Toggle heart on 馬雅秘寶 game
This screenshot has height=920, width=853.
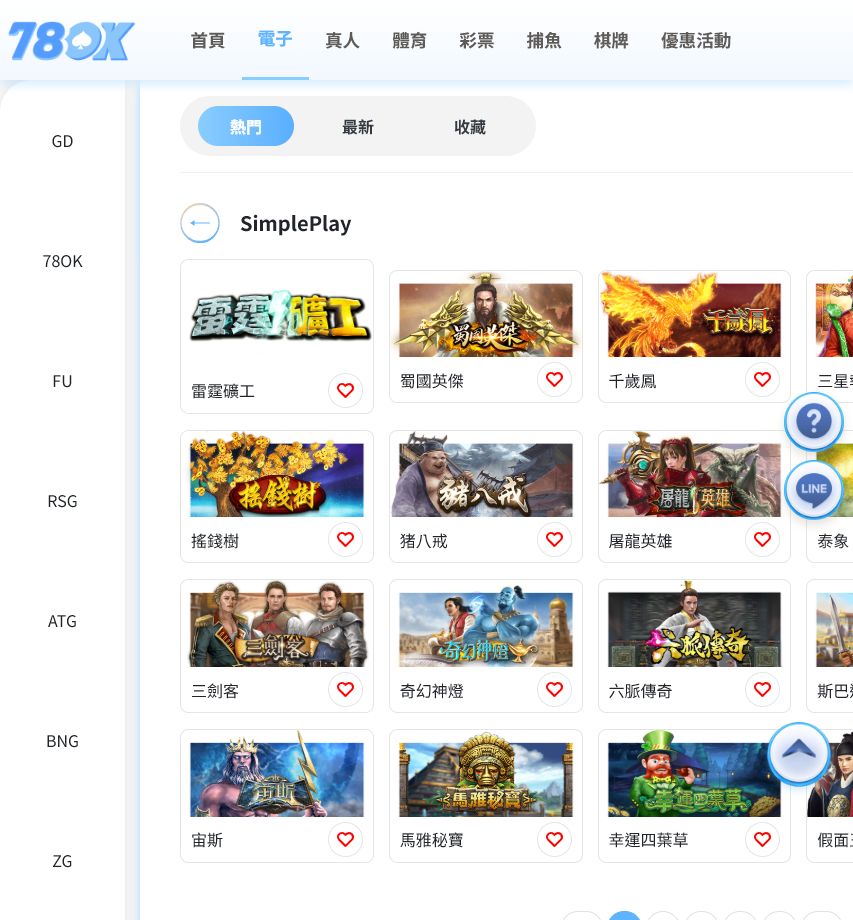pos(554,839)
